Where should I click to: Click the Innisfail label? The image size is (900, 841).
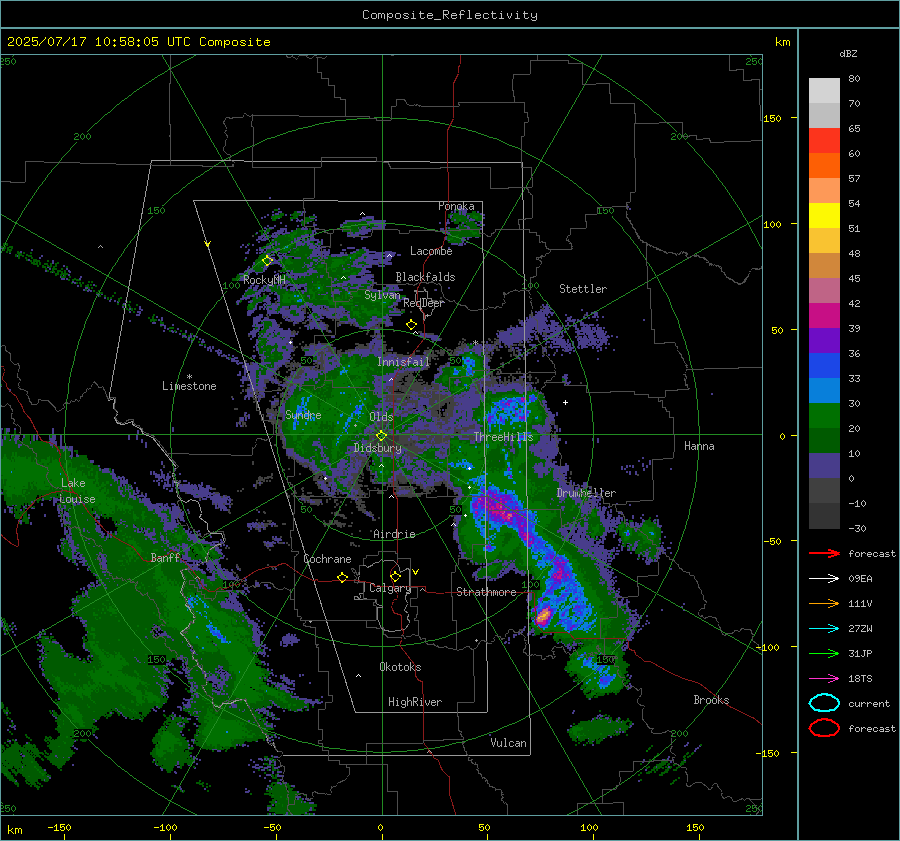point(404,362)
